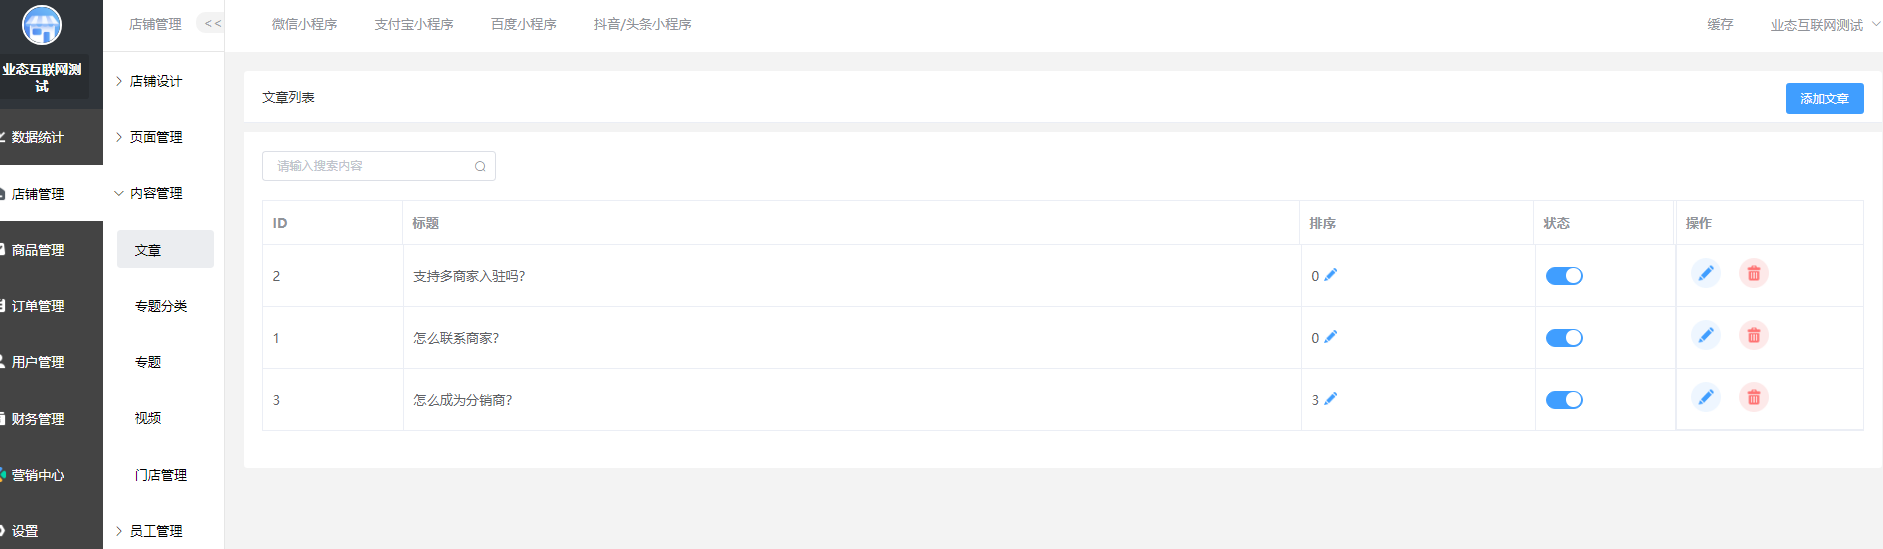
Task: Switch to 微信小程序 tab
Action: coord(304,24)
